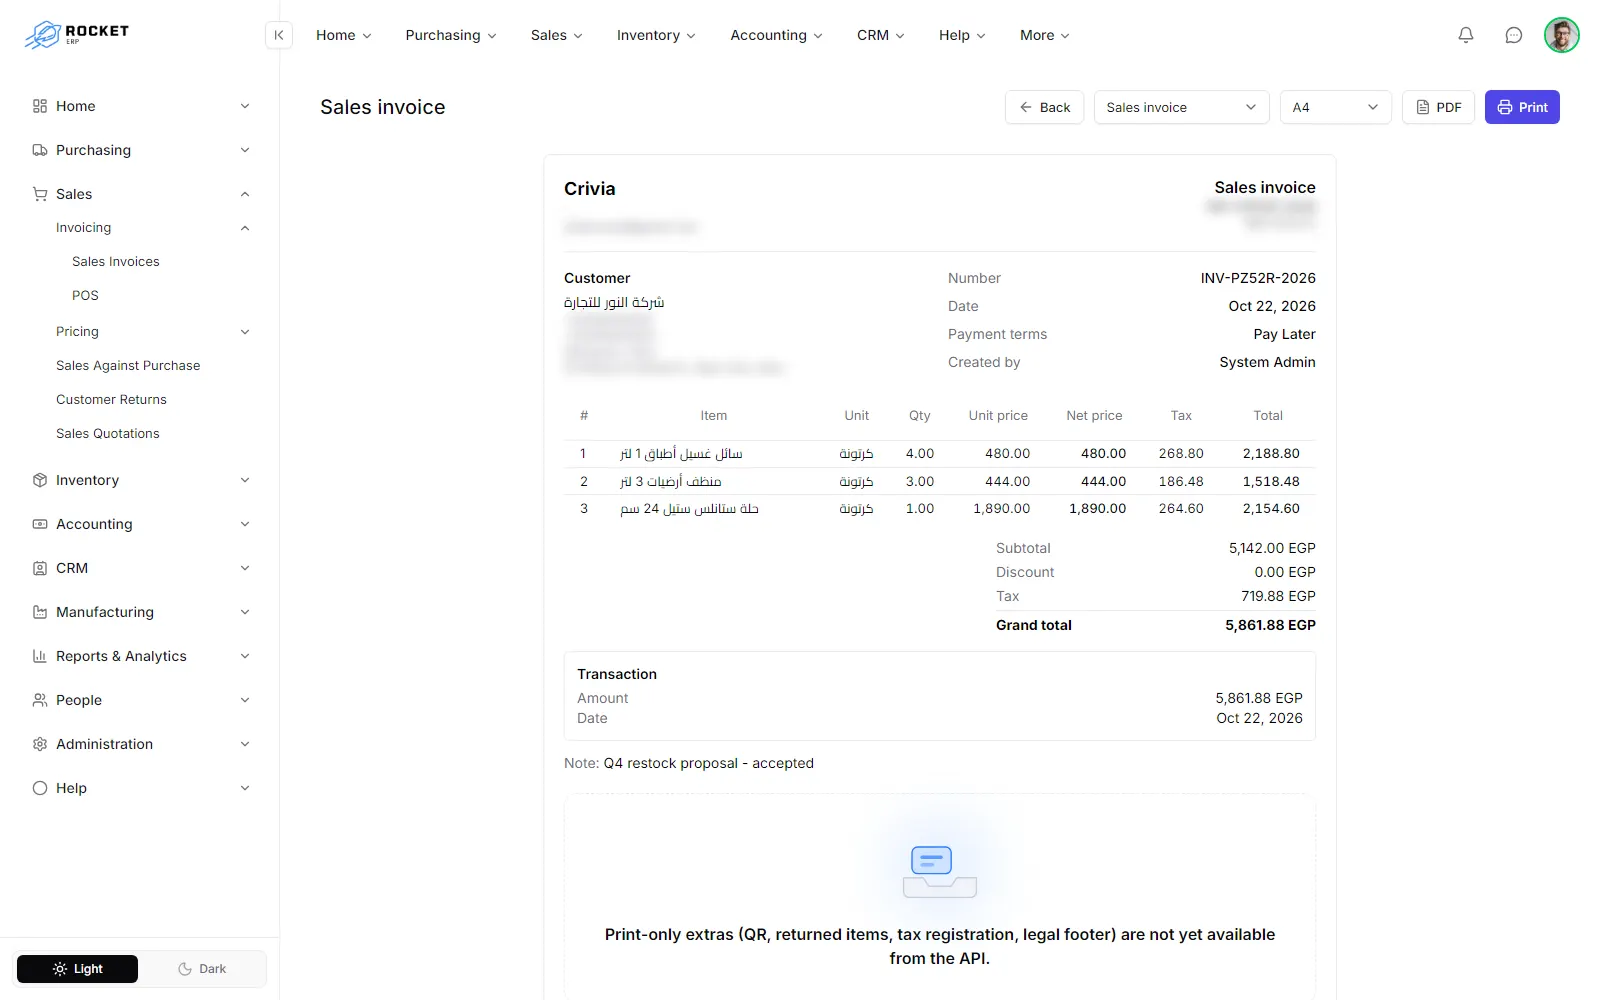This screenshot has width=1600, height=1000.
Task: Open Sales Quotations link
Action: coord(108,434)
